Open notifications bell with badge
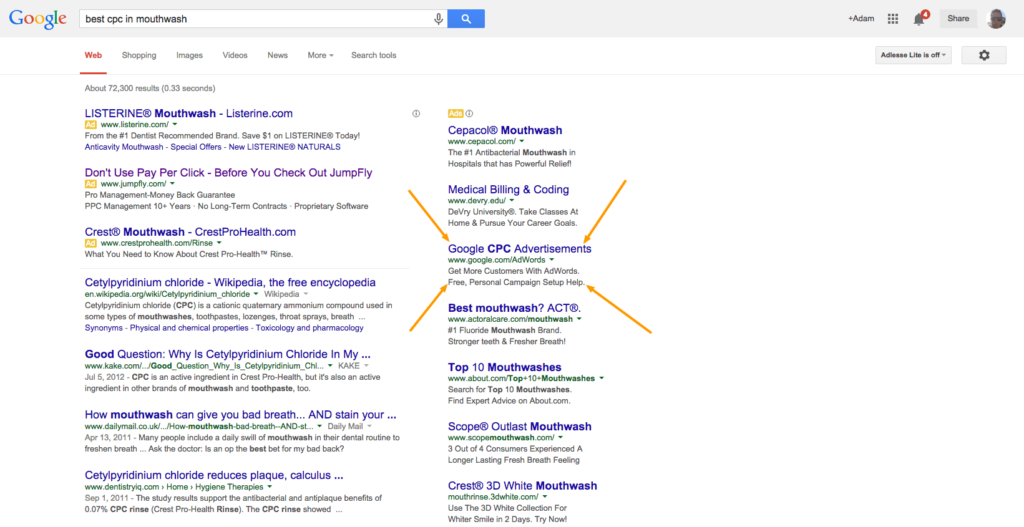 point(920,19)
